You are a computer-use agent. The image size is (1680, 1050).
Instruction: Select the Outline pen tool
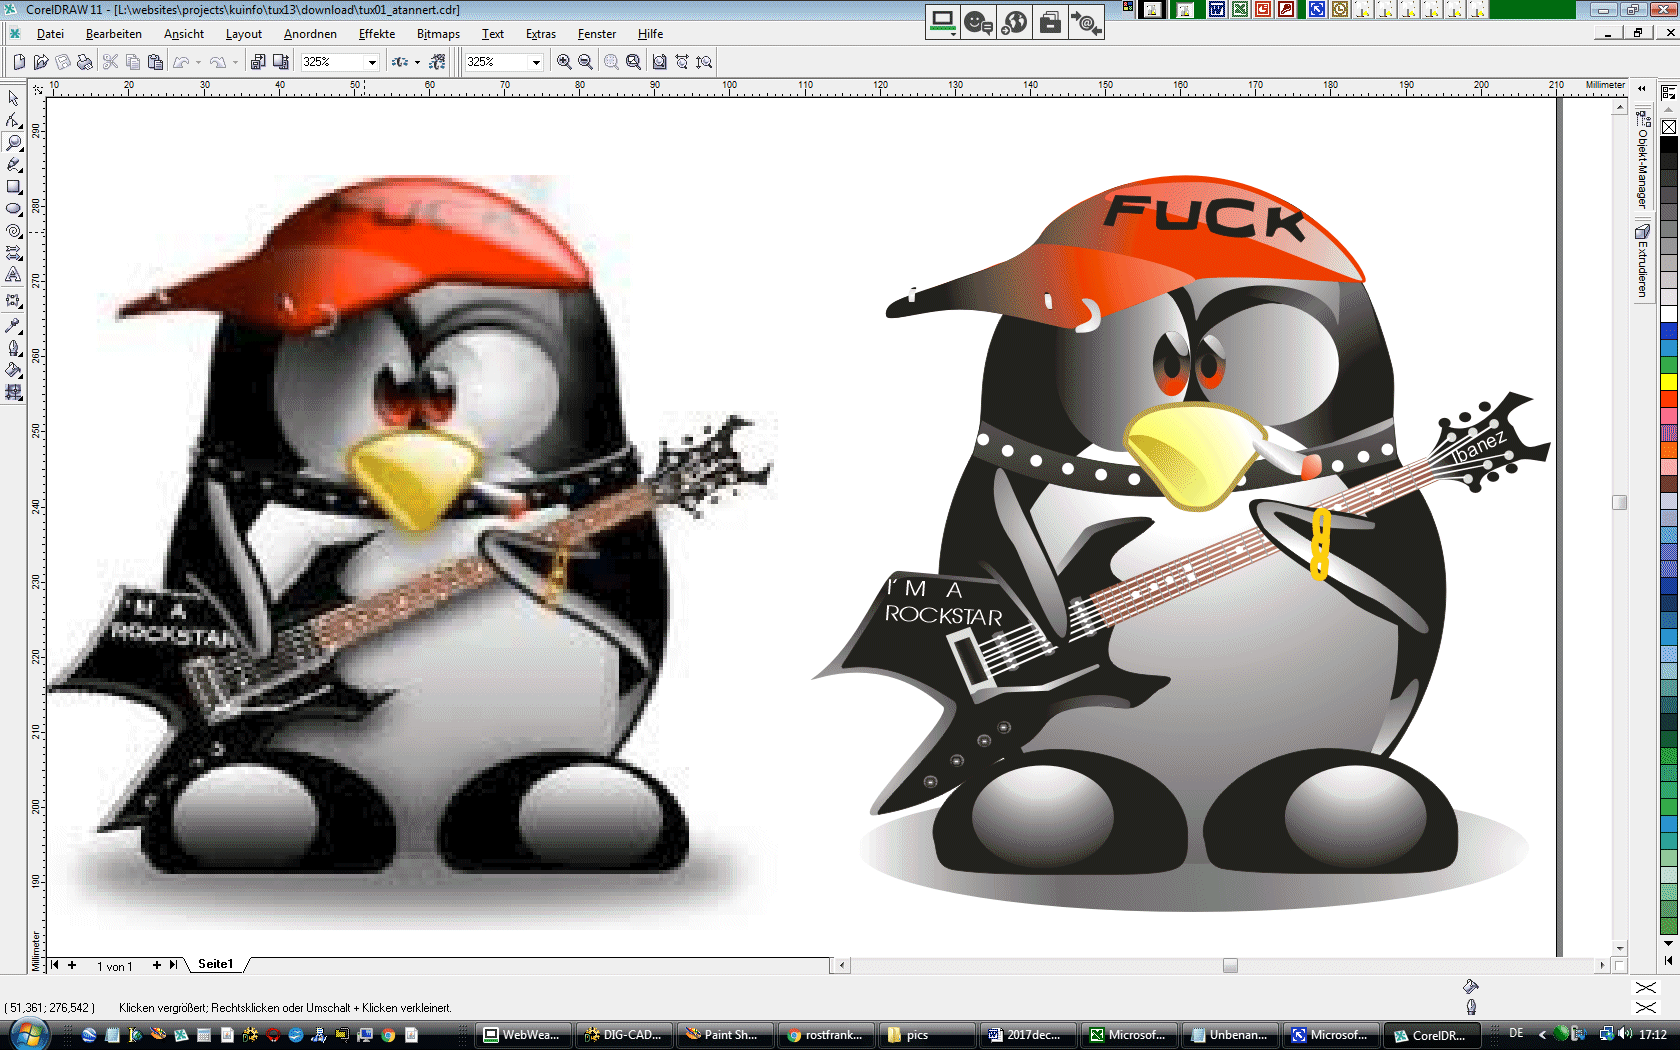pos(13,348)
